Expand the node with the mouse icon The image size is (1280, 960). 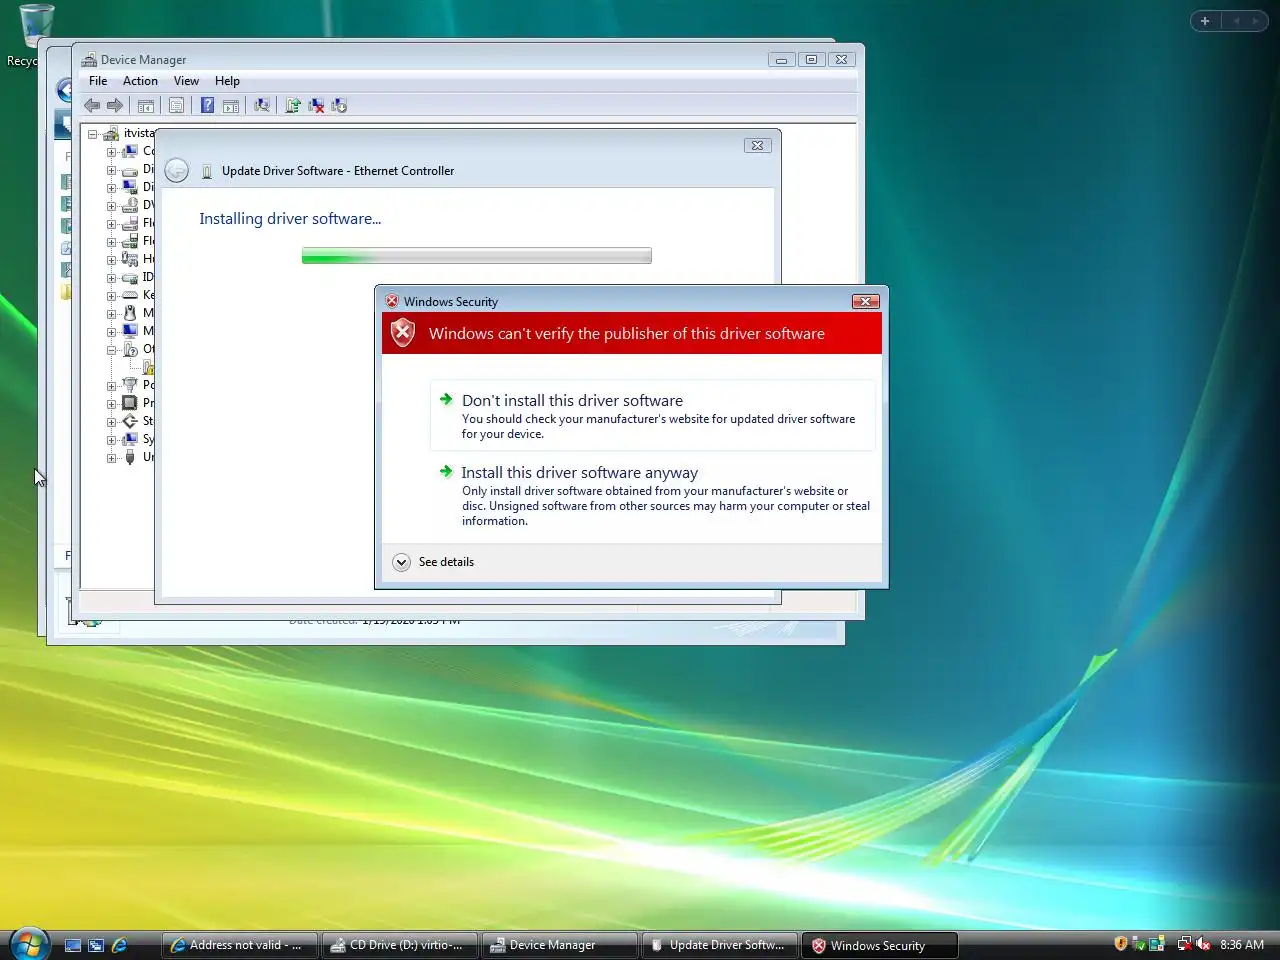point(111,314)
